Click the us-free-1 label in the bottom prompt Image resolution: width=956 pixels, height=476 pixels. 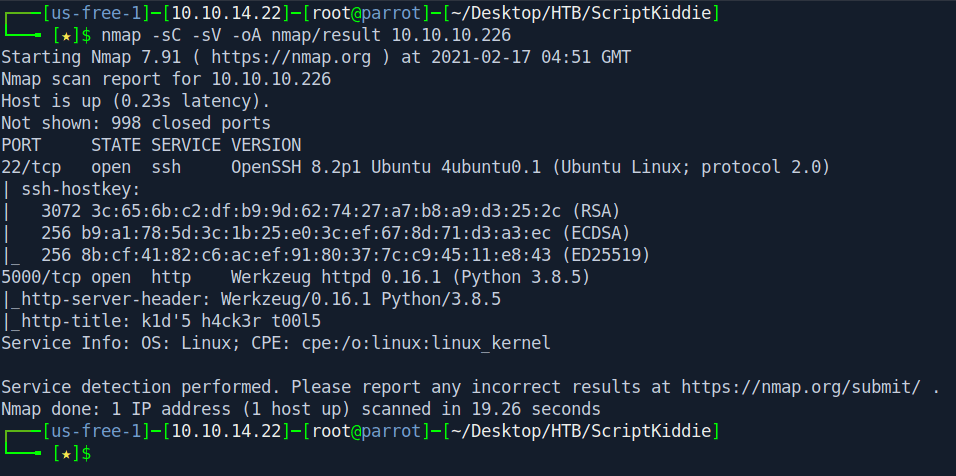click(95, 432)
